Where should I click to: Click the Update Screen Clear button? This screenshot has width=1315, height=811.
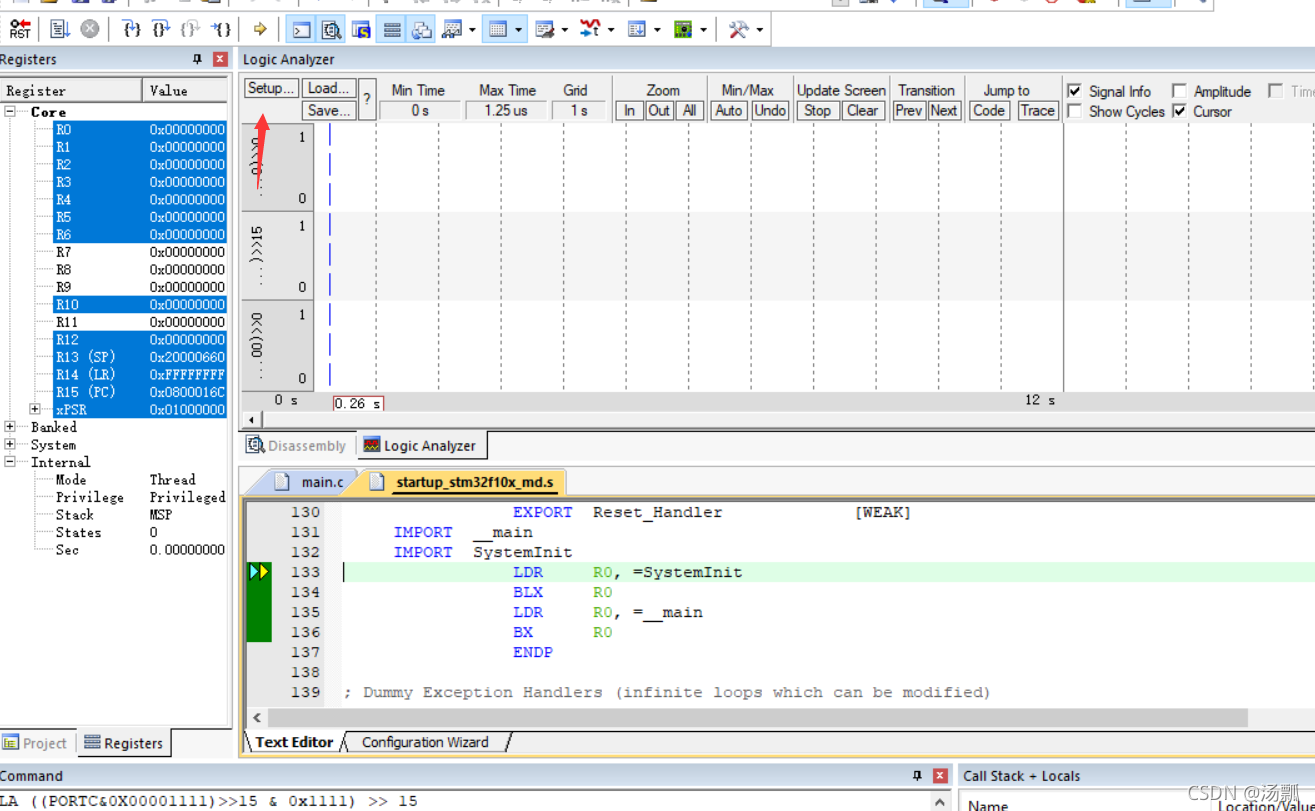point(862,110)
